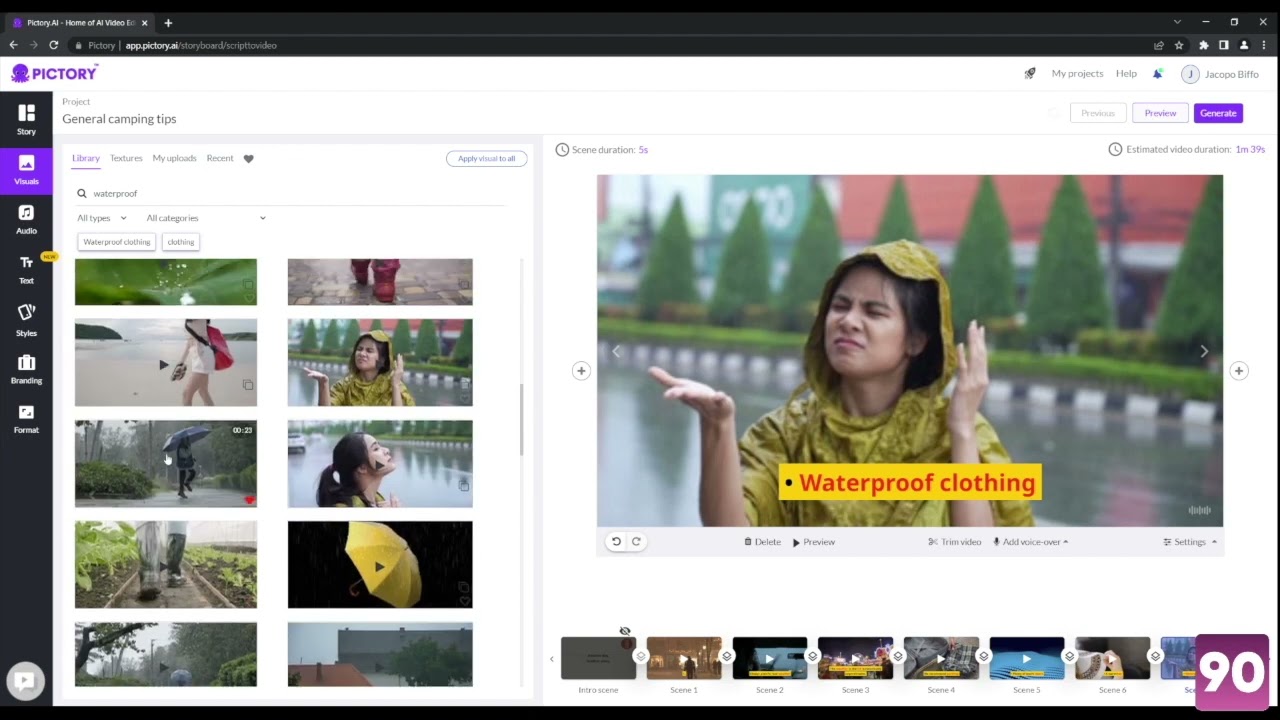Expand the scene Settings menu
Viewport: 1280px width, 720px height.
click(1190, 542)
